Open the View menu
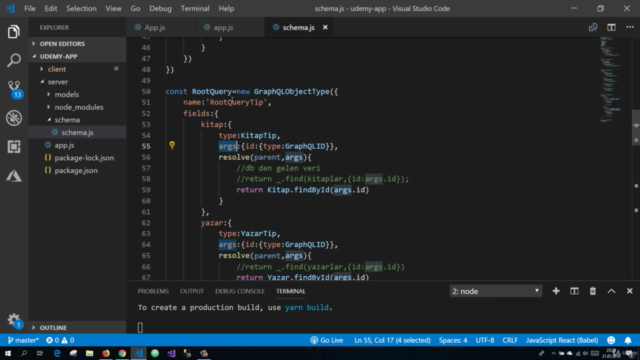This screenshot has width=640, height=360. 113,8
